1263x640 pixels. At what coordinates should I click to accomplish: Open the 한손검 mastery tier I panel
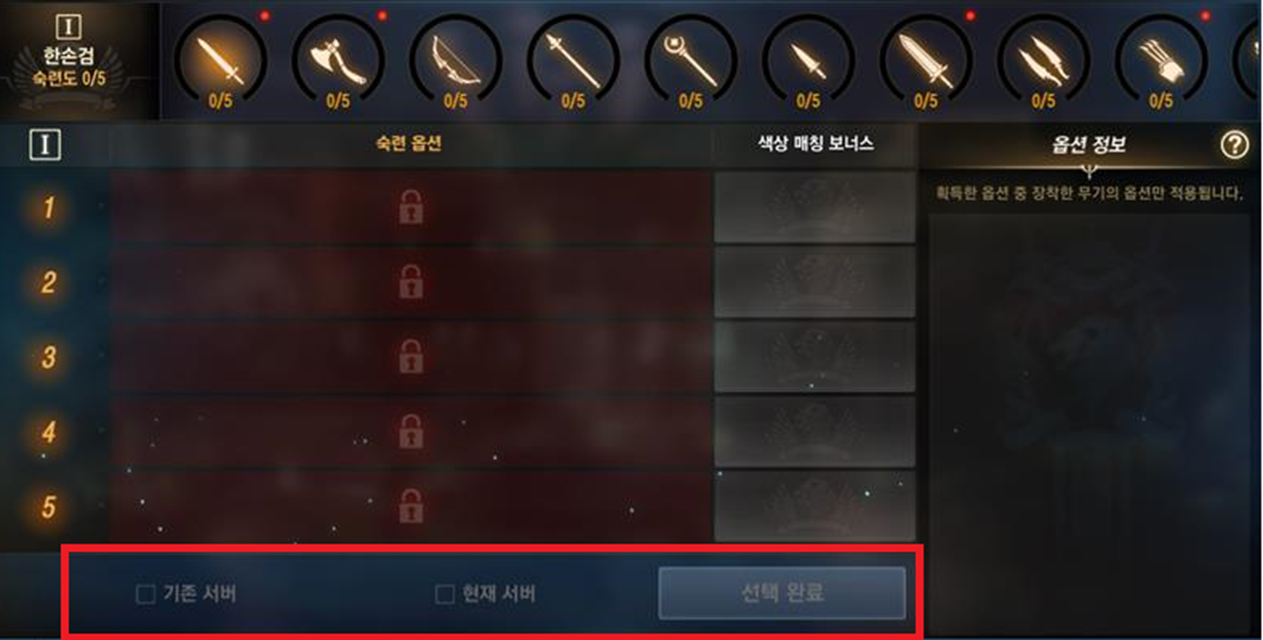coord(80,61)
